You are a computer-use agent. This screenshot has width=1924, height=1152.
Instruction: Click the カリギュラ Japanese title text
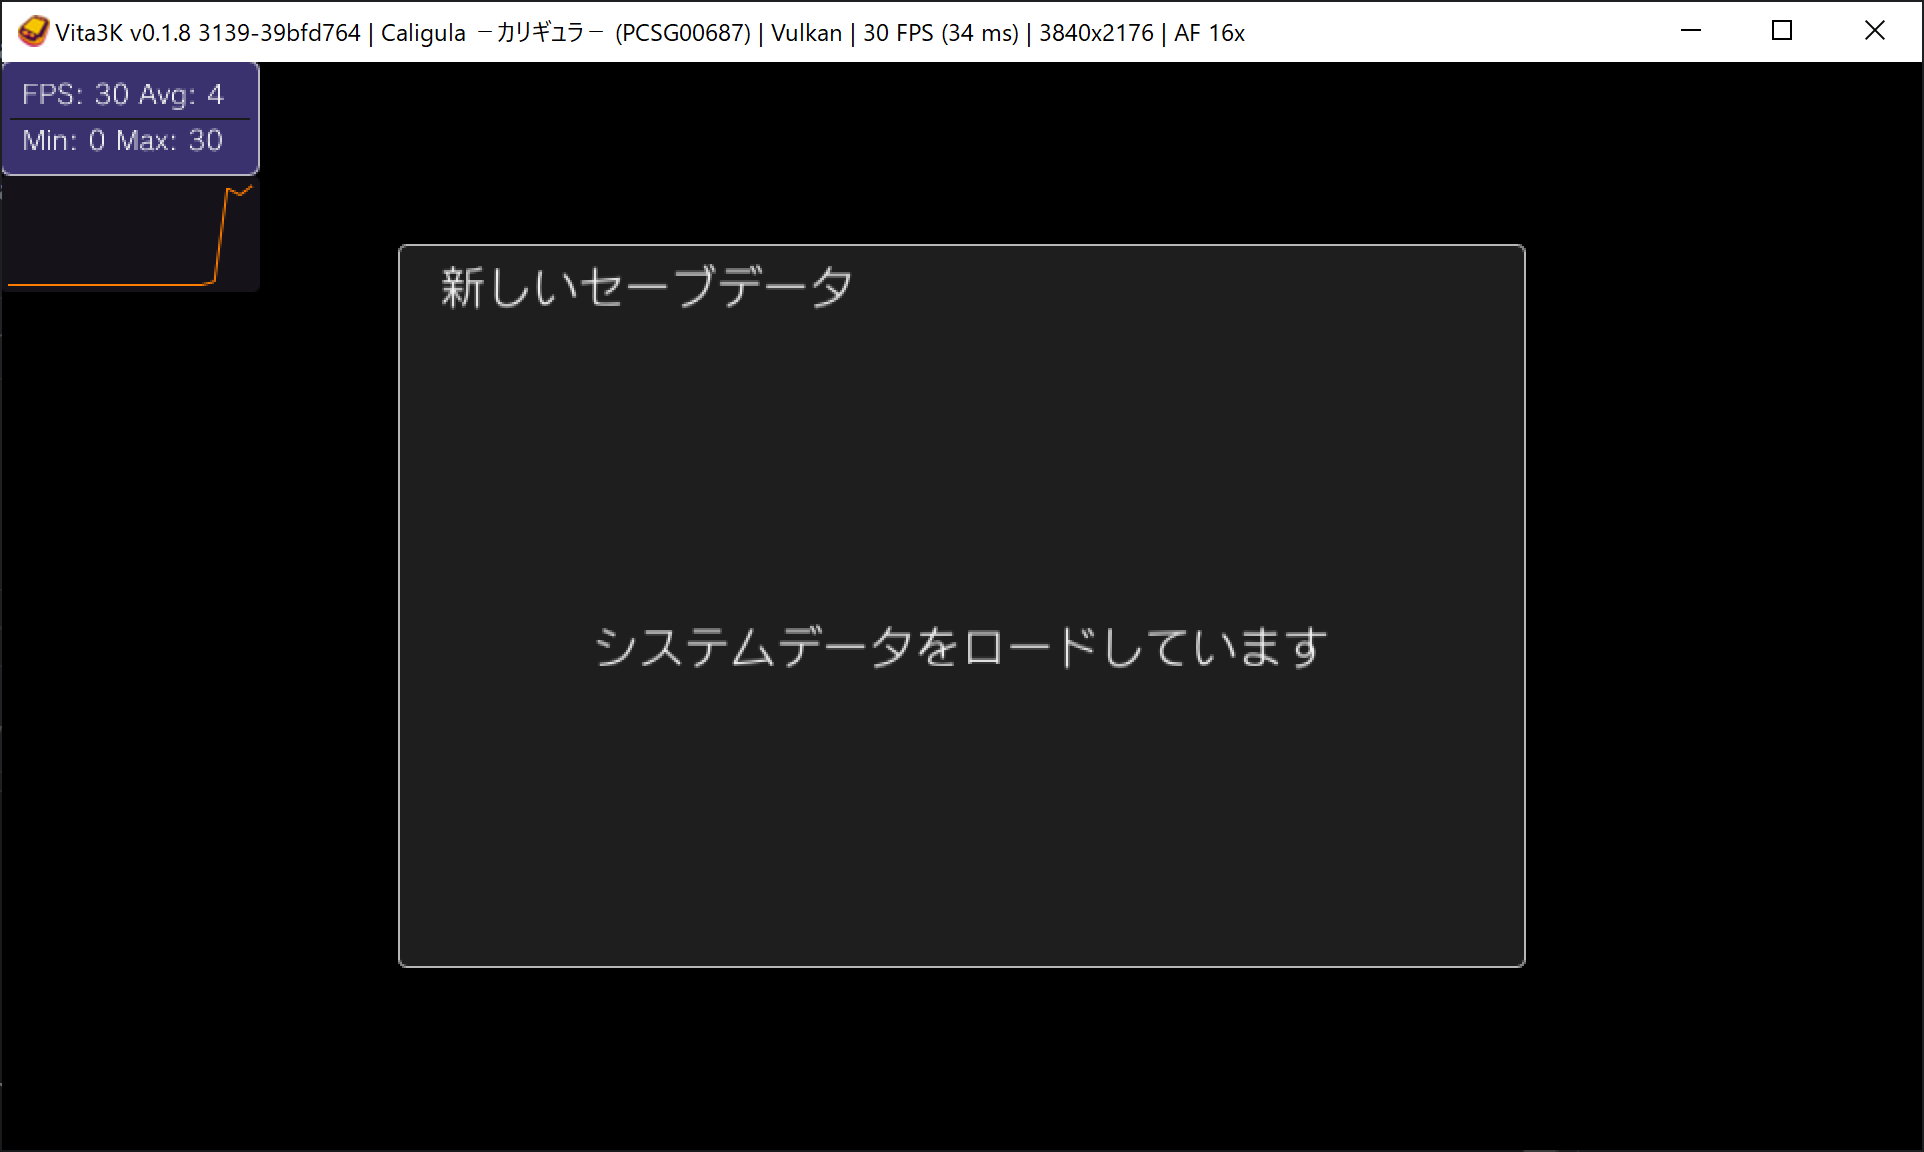tap(540, 33)
